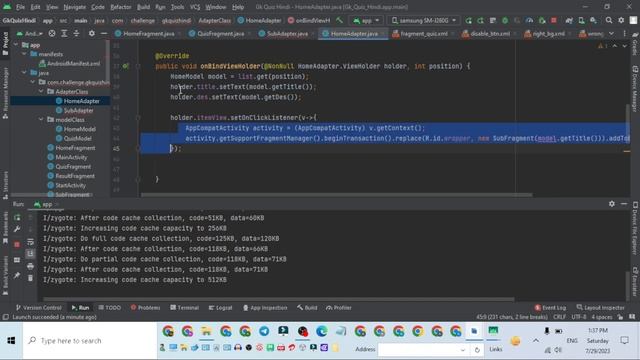Click the Debug app bug icon
Viewport: 640px width, 360px height.
[505, 20]
